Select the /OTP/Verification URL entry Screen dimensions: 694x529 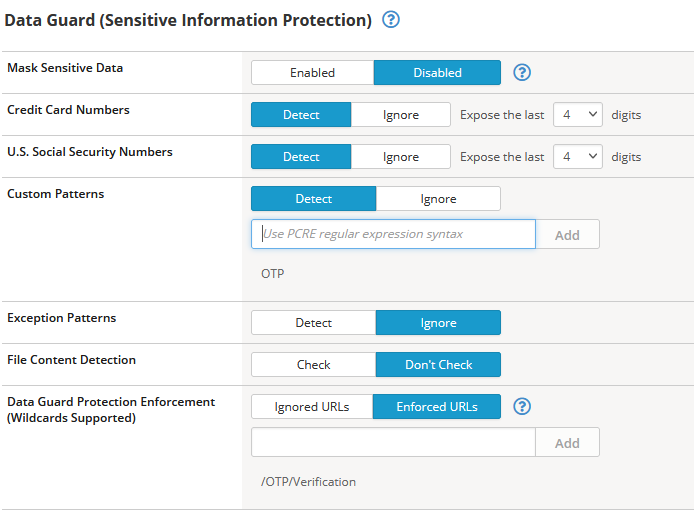click(x=308, y=481)
